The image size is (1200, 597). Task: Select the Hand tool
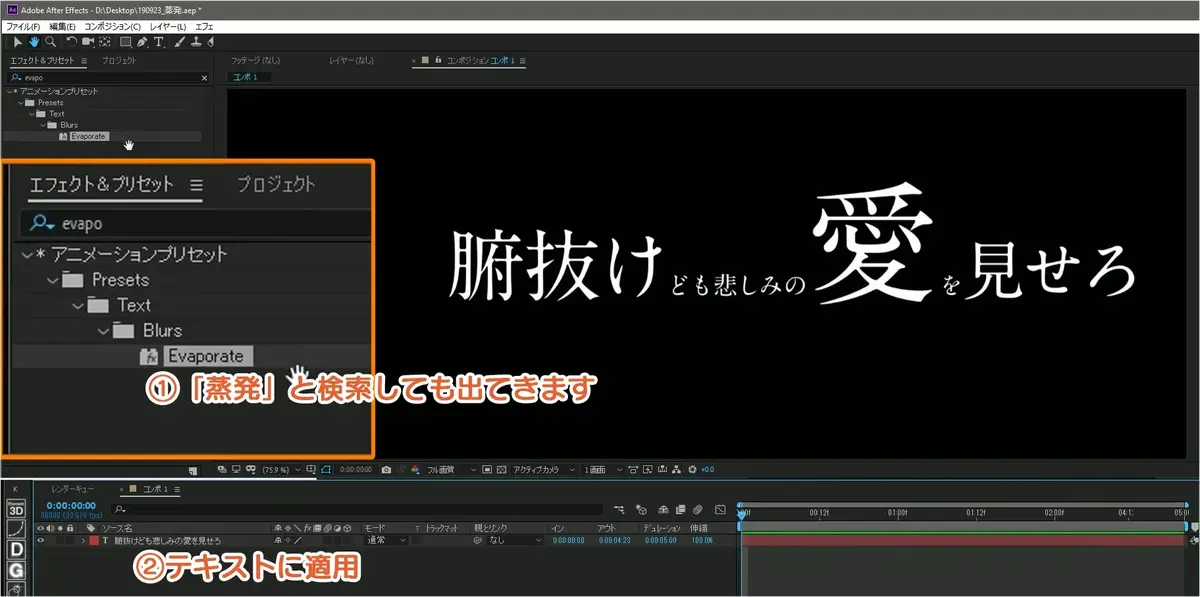34,41
